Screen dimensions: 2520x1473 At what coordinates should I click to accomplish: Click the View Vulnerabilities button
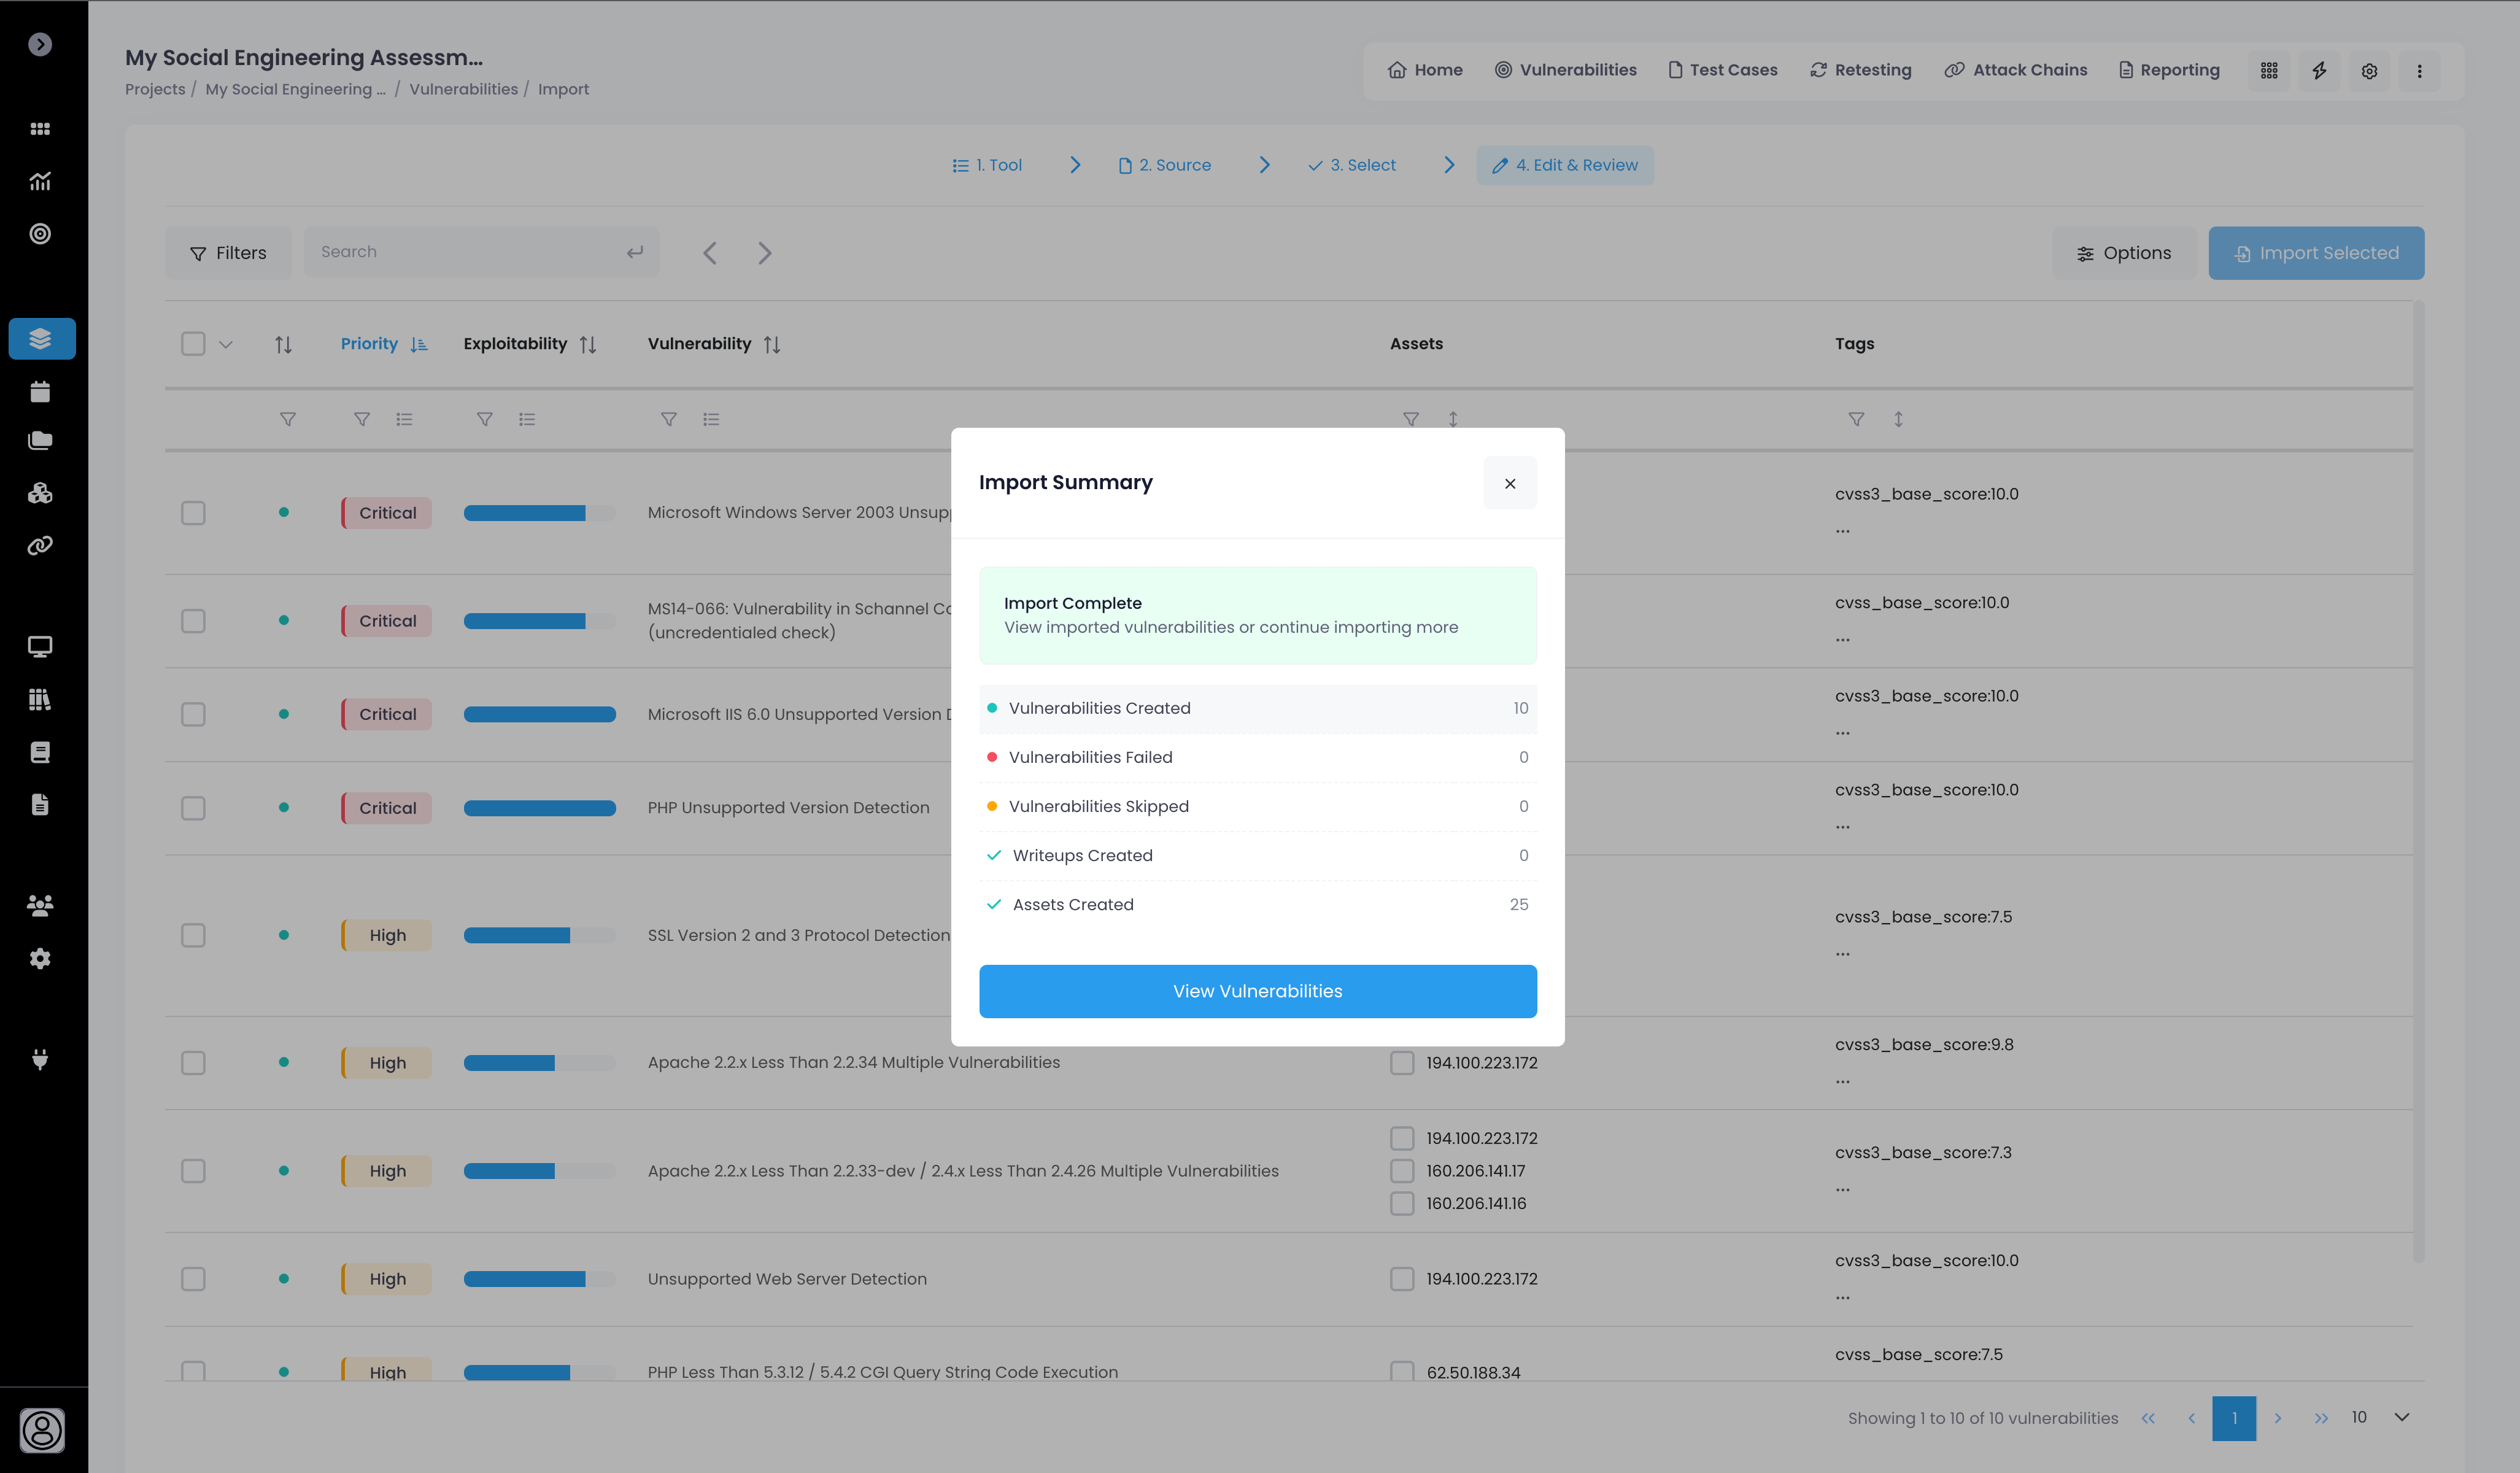(x=1257, y=991)
